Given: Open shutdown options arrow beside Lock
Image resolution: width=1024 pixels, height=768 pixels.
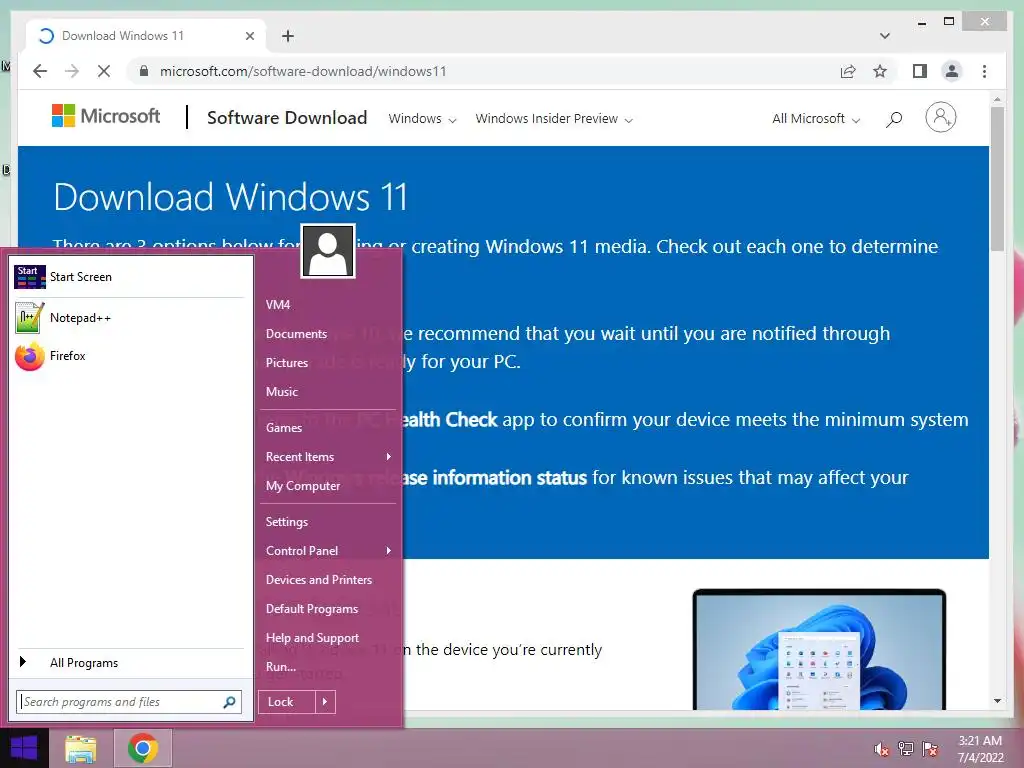Looking at the screenshot, I should (x=325, y=702).
